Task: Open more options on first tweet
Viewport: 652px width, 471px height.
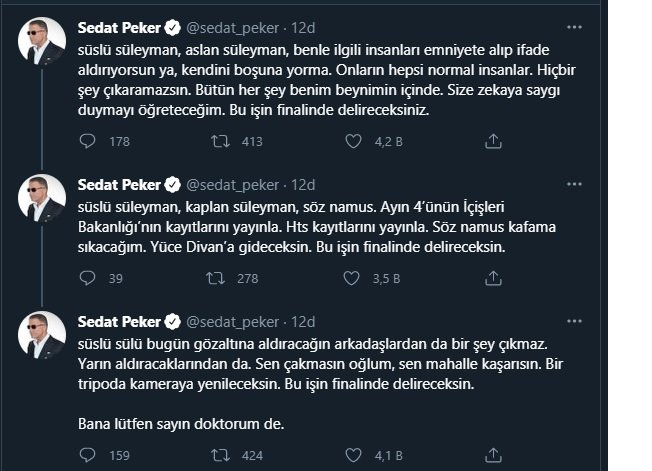Action: [574, 27]
